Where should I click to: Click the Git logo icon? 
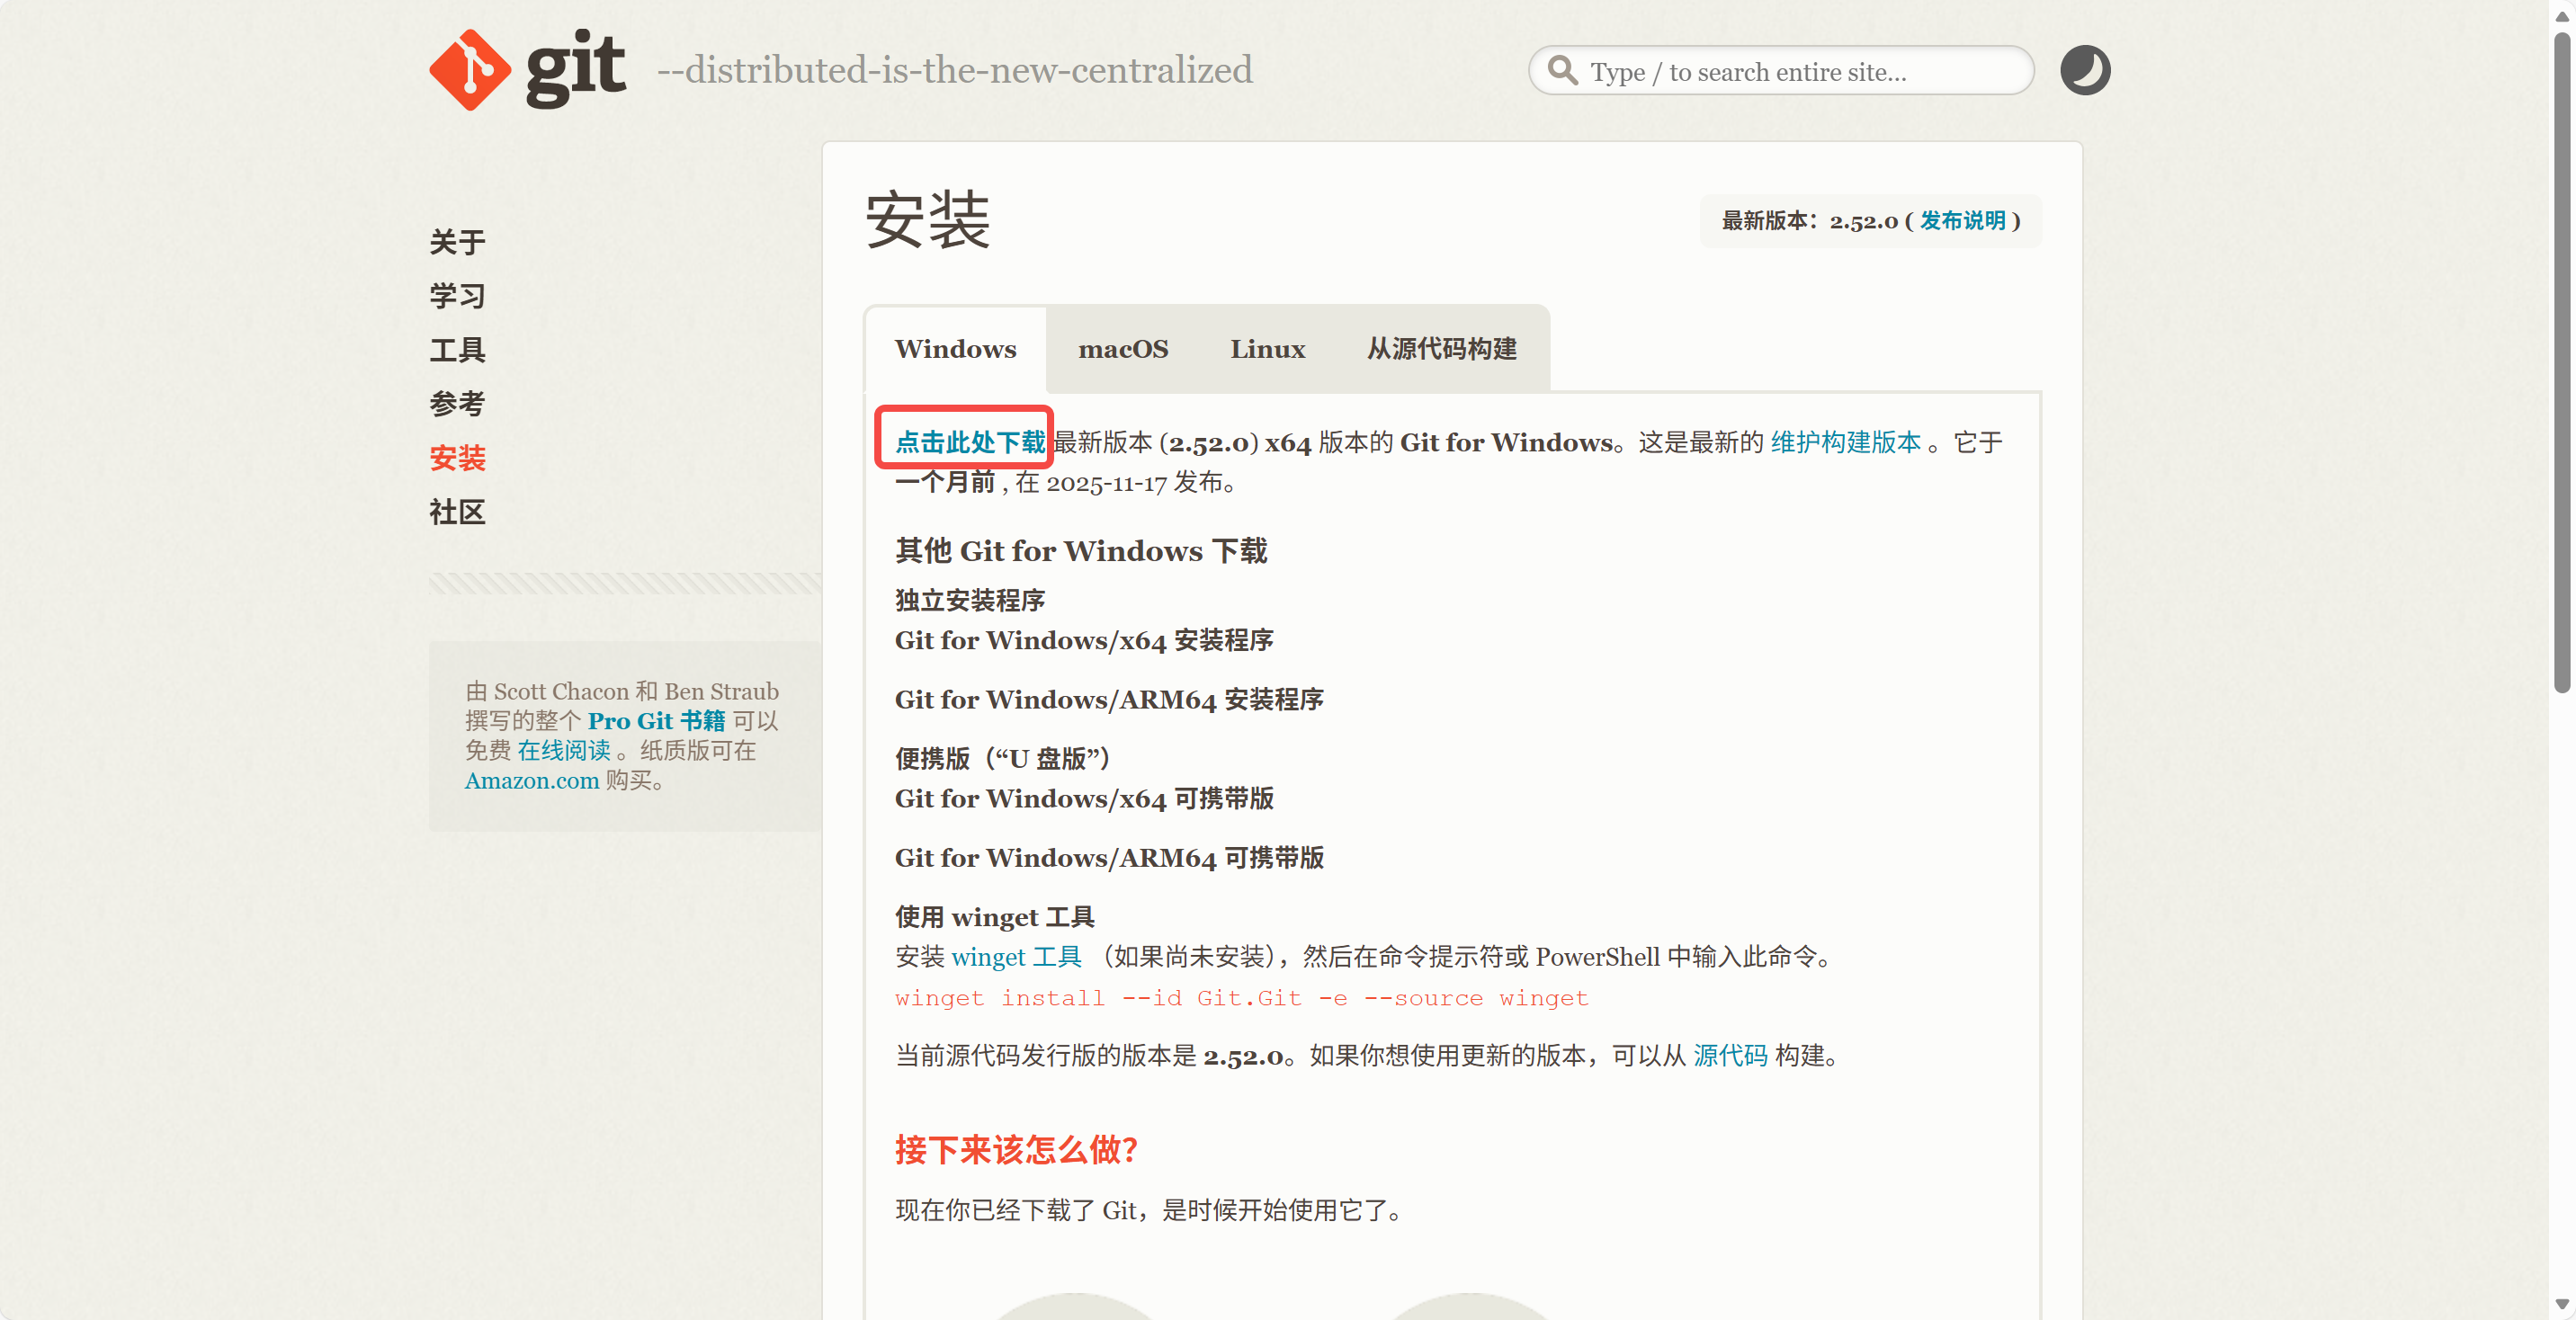coord(470,70)
